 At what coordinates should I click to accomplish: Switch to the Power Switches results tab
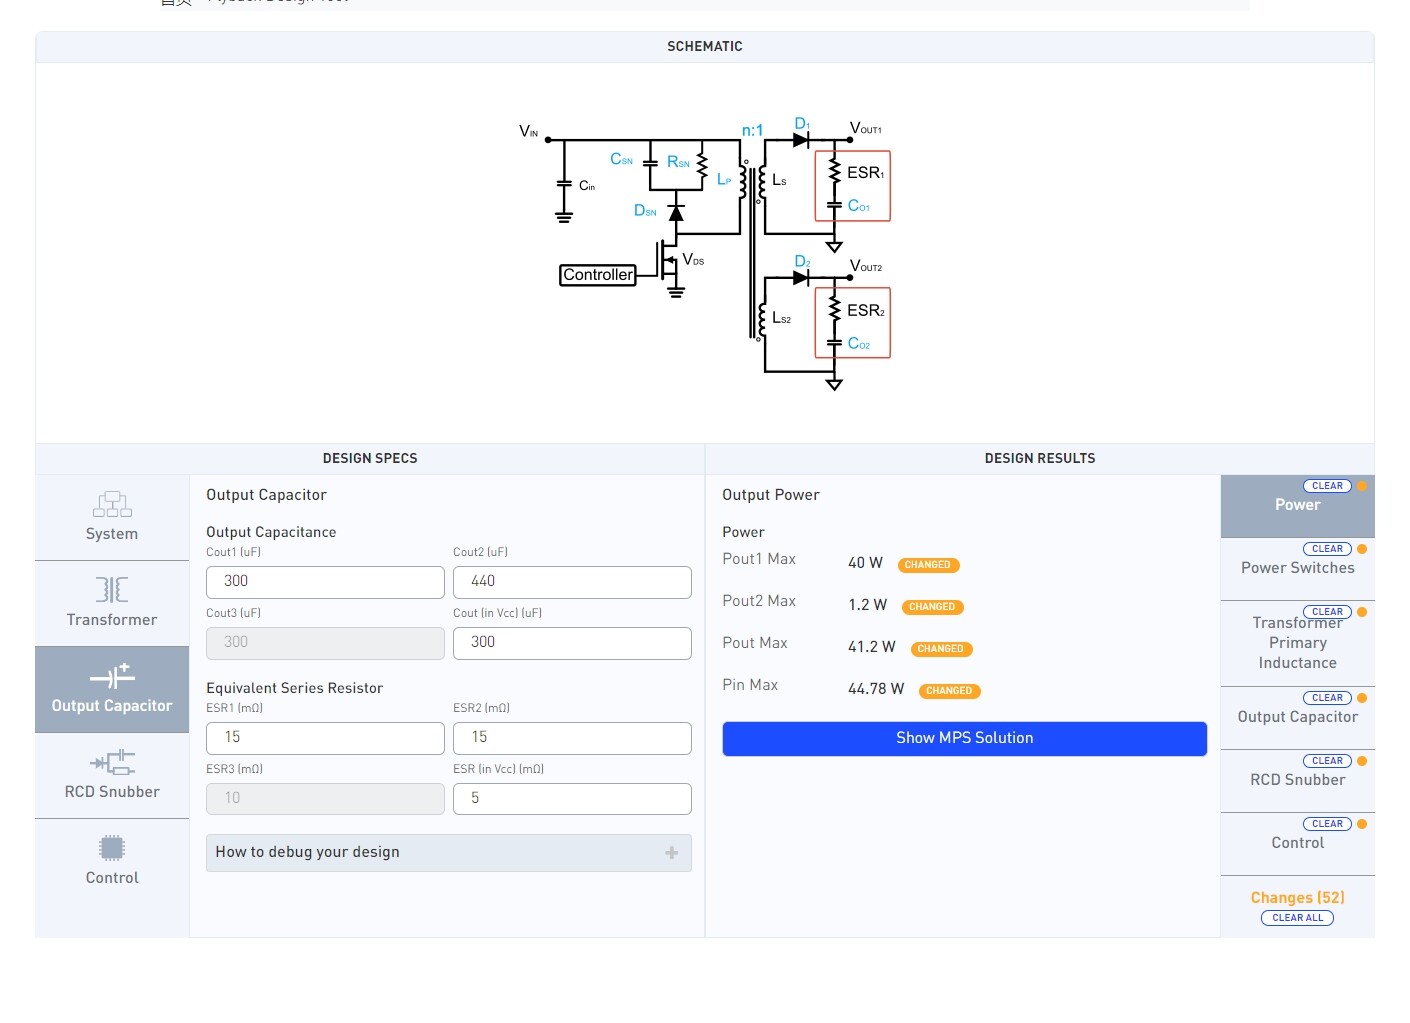point(1297,568)
